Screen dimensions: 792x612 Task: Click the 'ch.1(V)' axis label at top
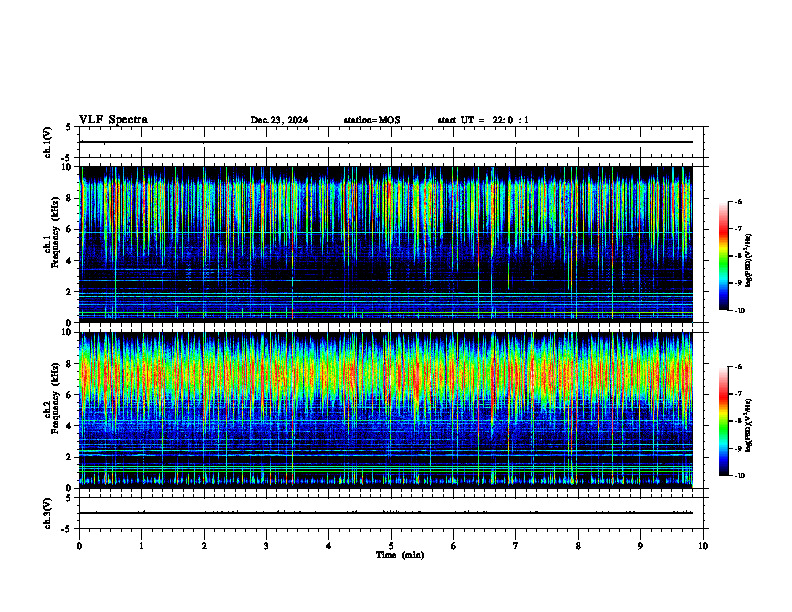point(47,142)
